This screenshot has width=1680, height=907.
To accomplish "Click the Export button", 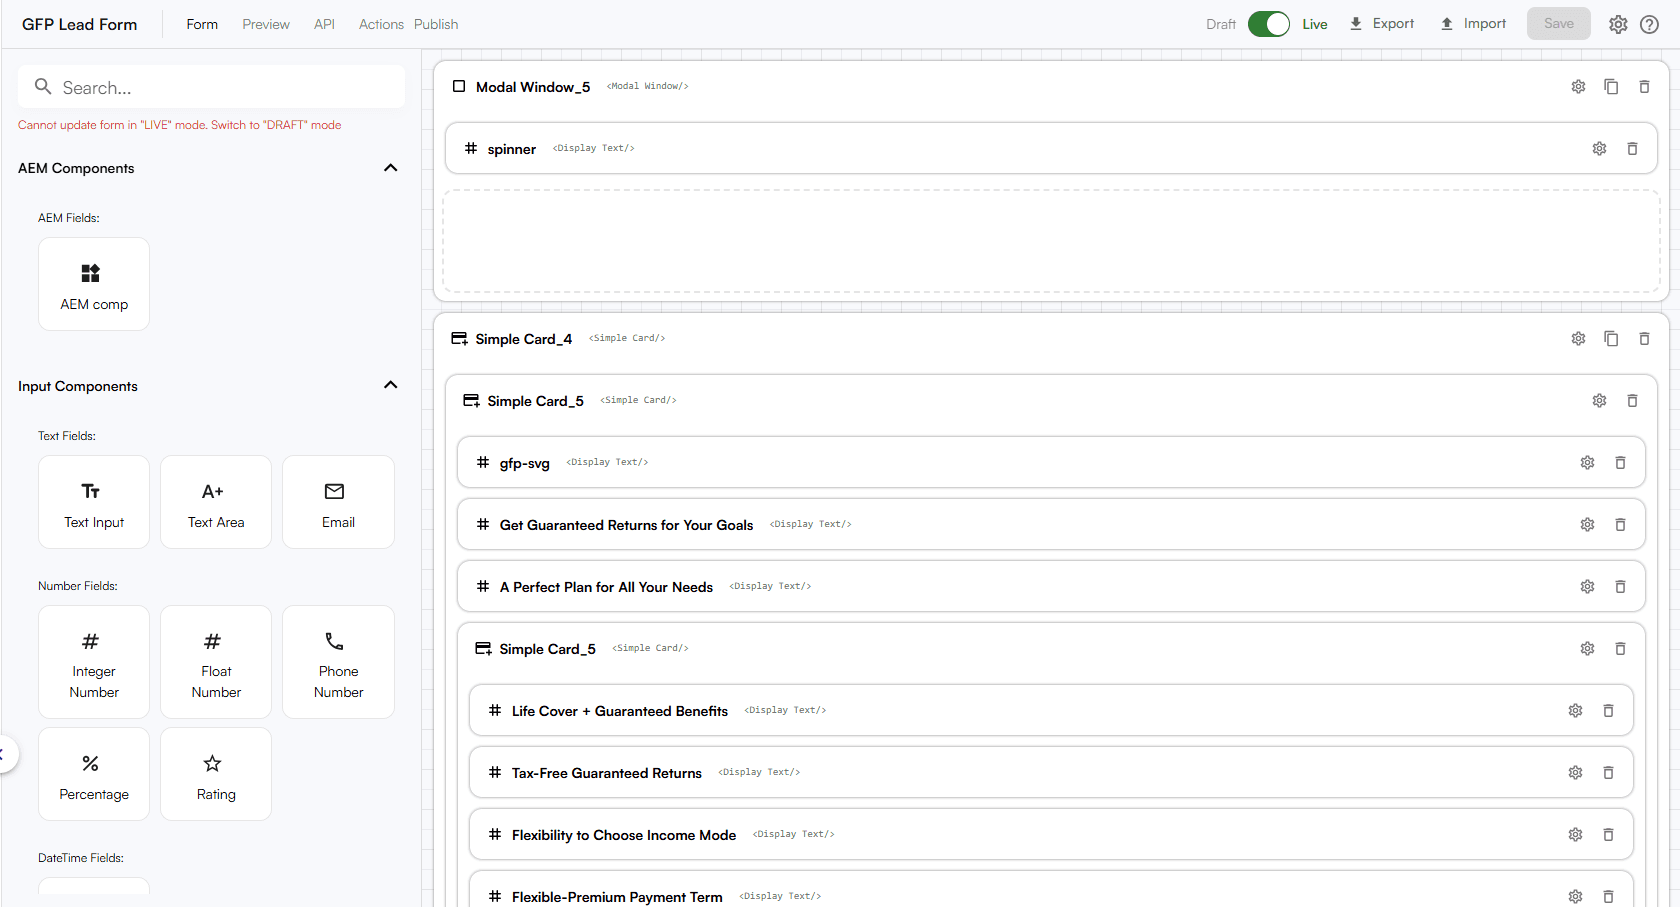I will click(1381, 24).
